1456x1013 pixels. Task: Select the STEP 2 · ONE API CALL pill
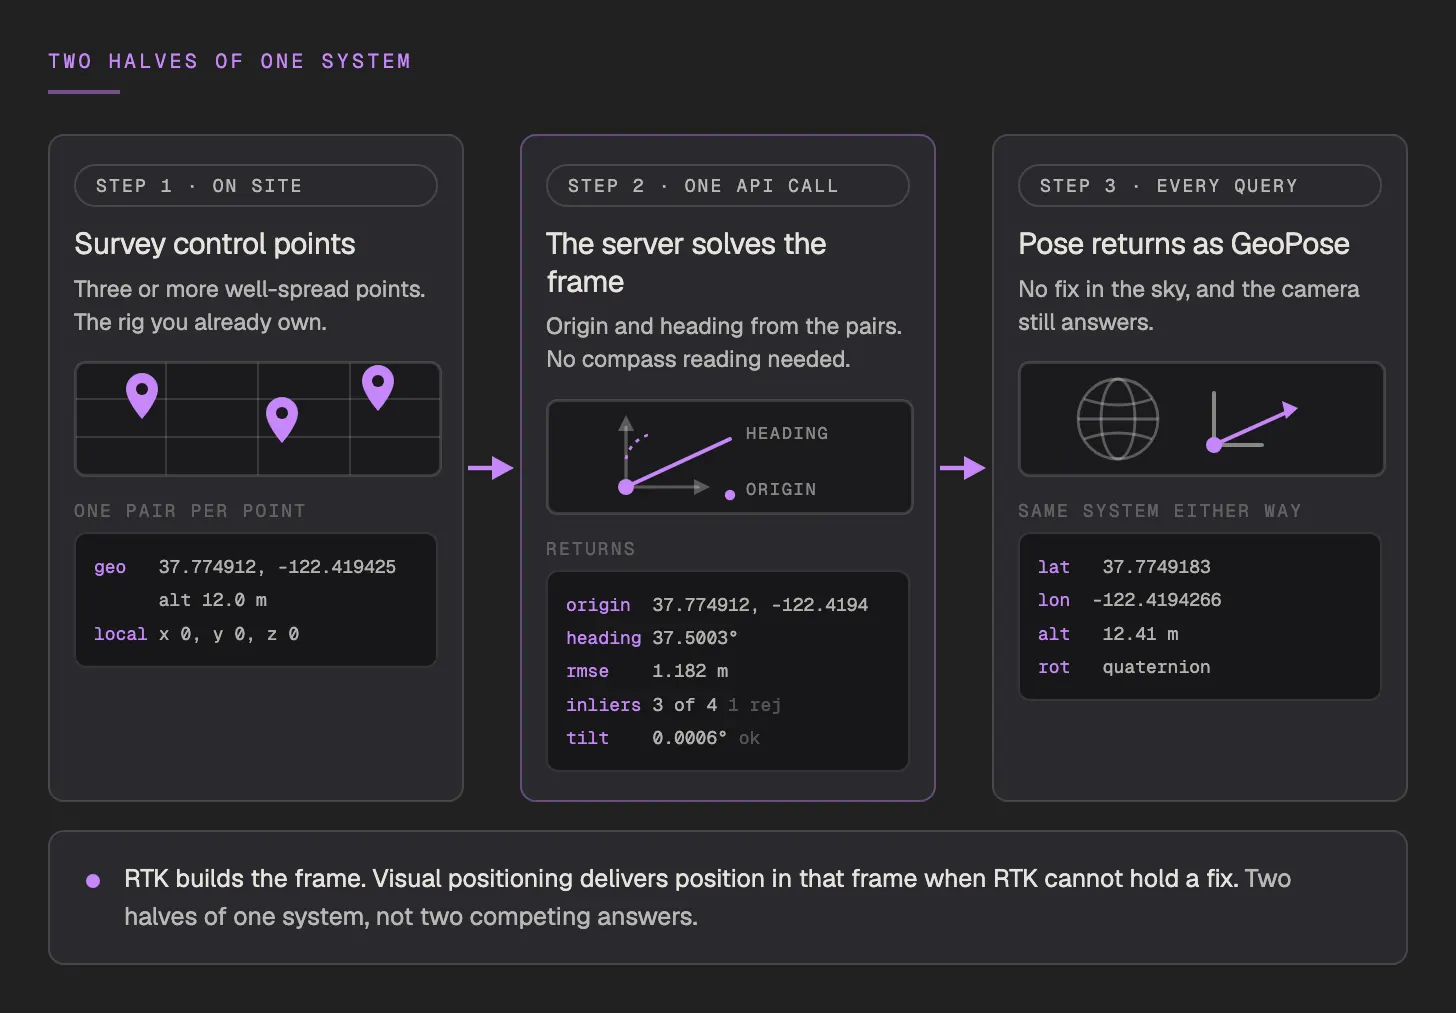728,186
